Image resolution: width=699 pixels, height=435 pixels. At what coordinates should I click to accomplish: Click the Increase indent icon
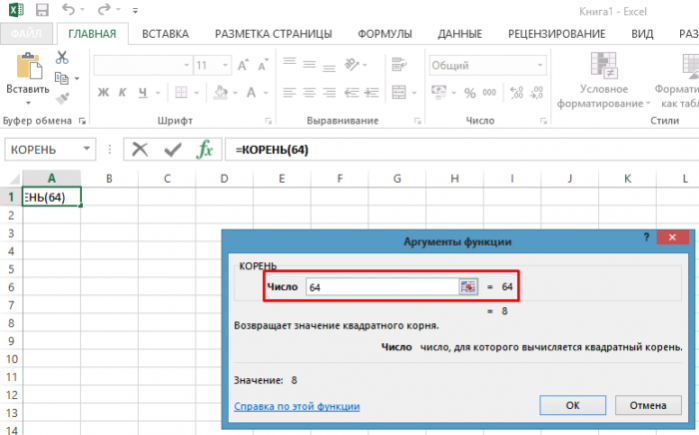371,92
